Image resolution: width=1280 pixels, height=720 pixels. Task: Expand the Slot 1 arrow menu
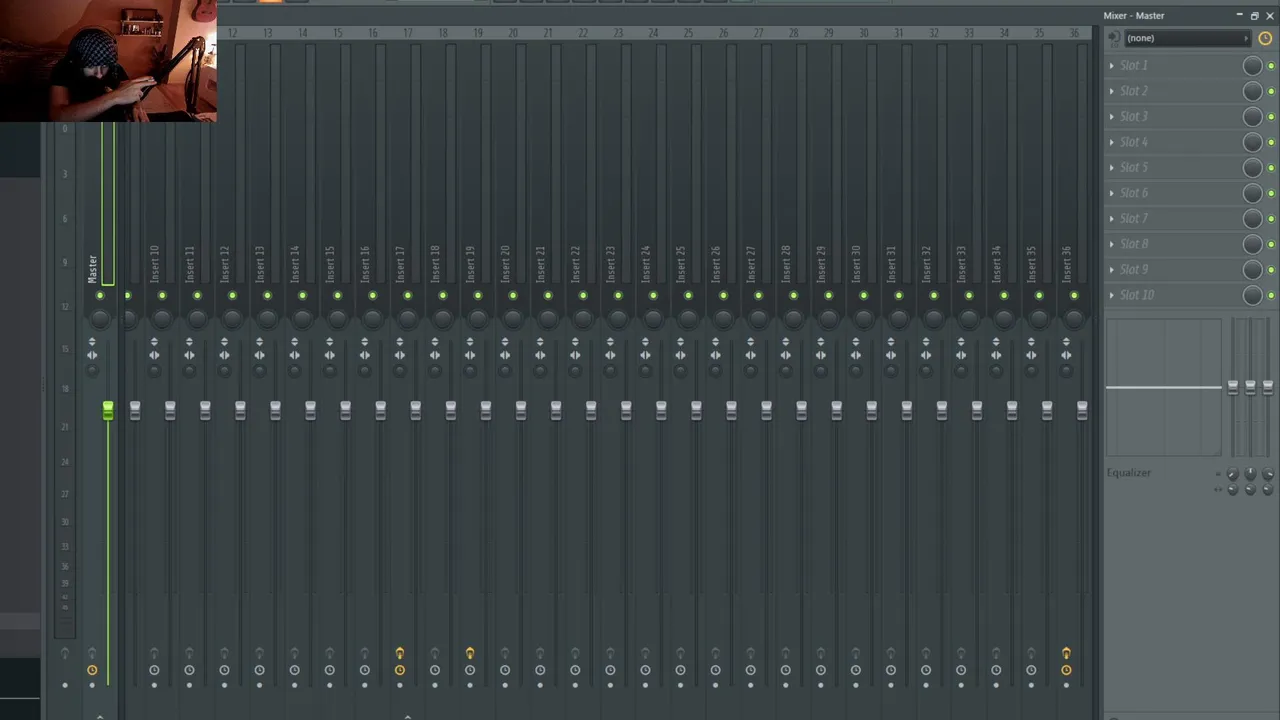pyautogui.click(x=1111, y=65)
